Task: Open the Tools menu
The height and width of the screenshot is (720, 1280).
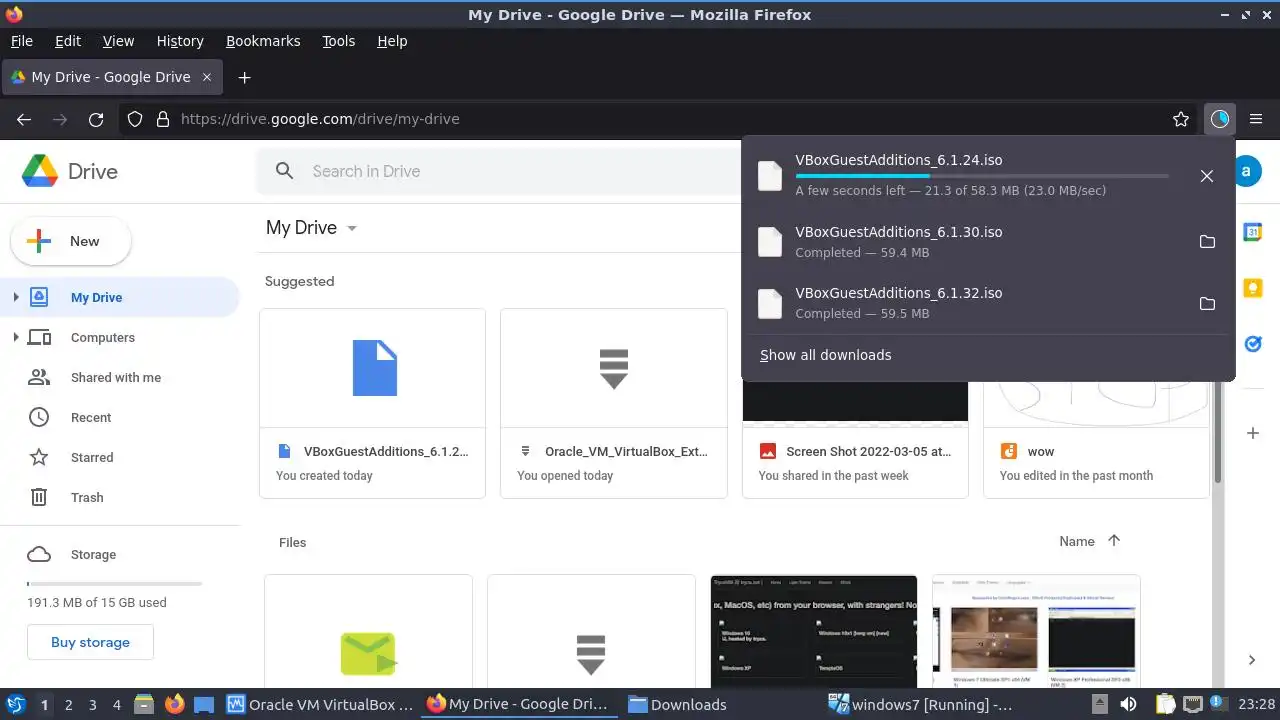Action: pyautogui.click(x=339, y=41)
